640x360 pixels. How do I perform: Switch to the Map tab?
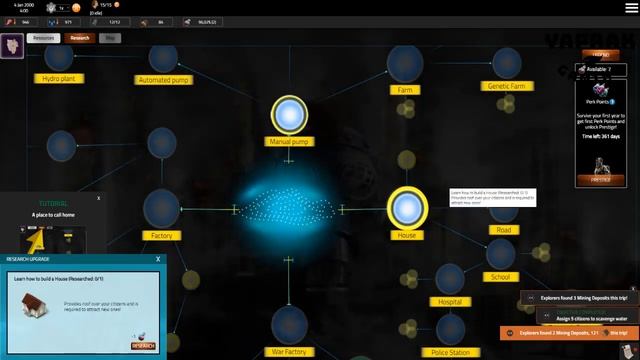(110, 38)
